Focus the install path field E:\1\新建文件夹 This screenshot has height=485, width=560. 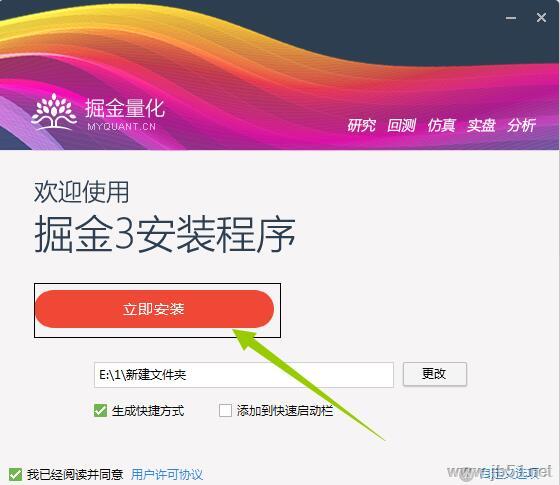pos(244,375)
